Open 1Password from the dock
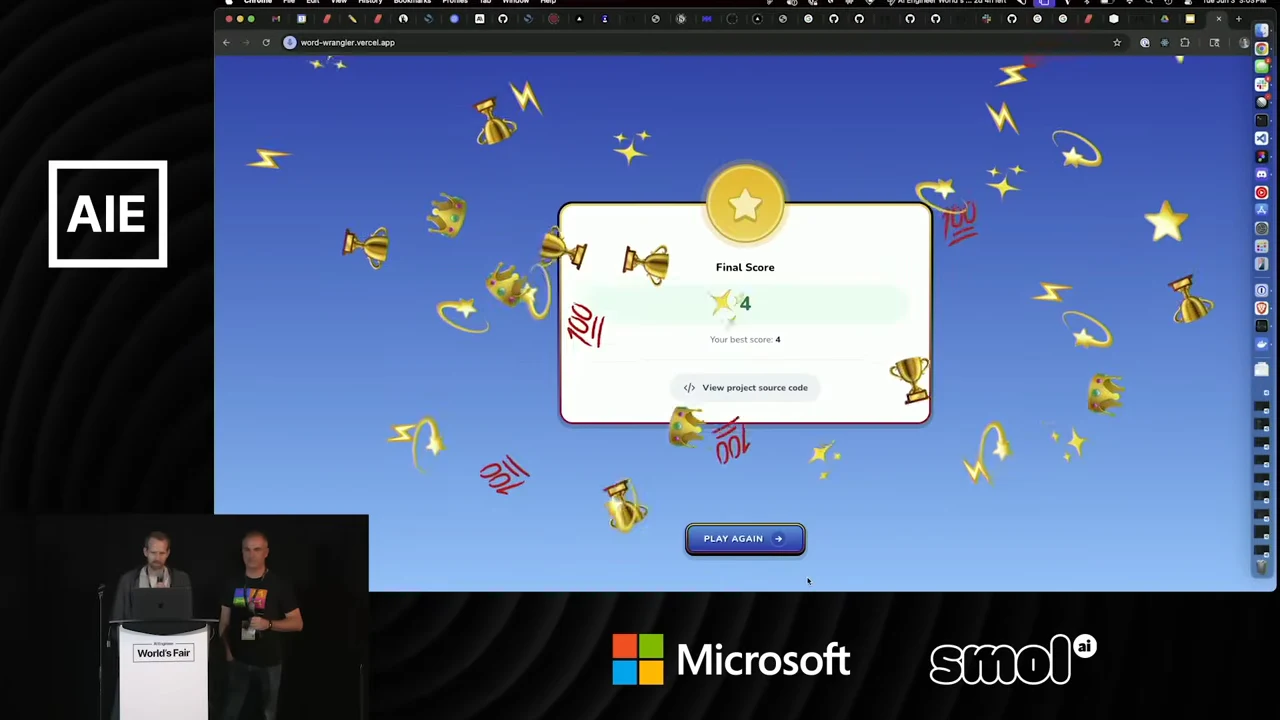The image size is (1280, 720). [x=1262, y=290]
